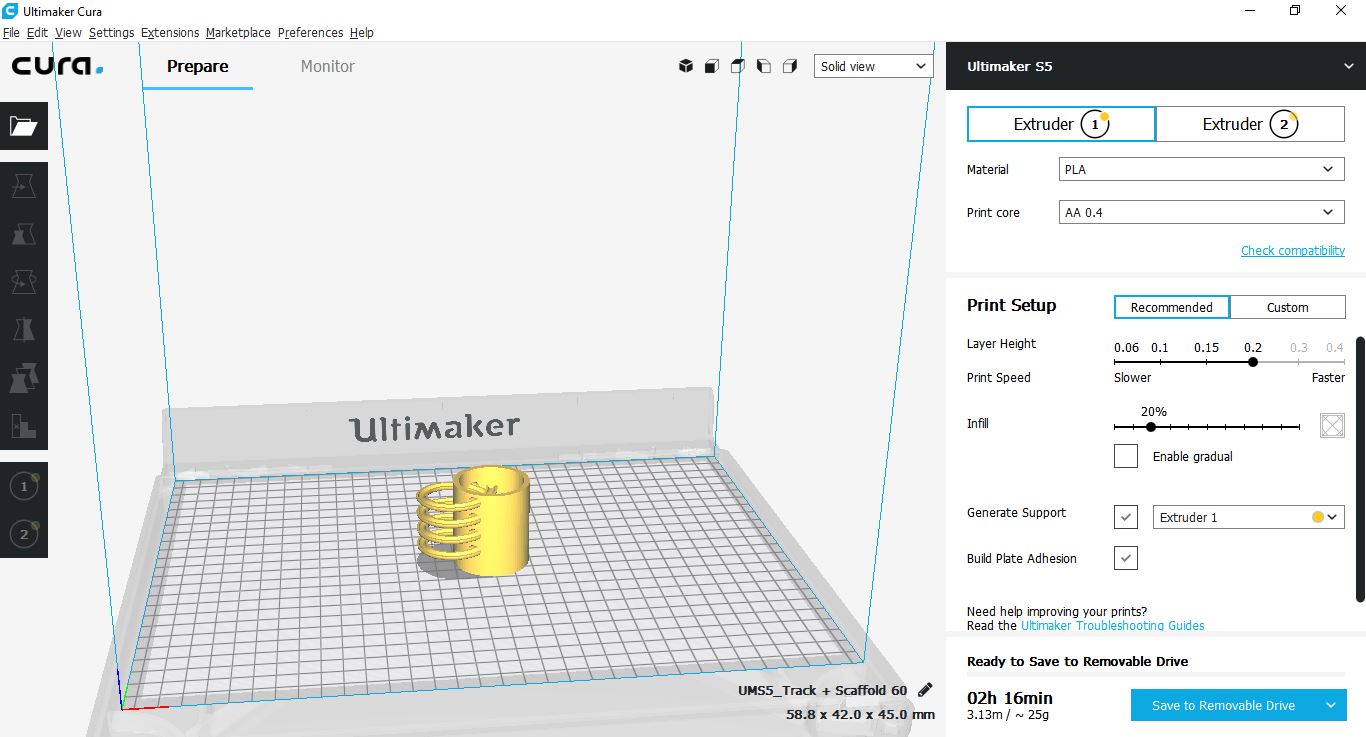The height and width of the screenshot is (737, 1366).
Task: Choose extruder 2 button in left sidebar
Action: coord(24,534)
